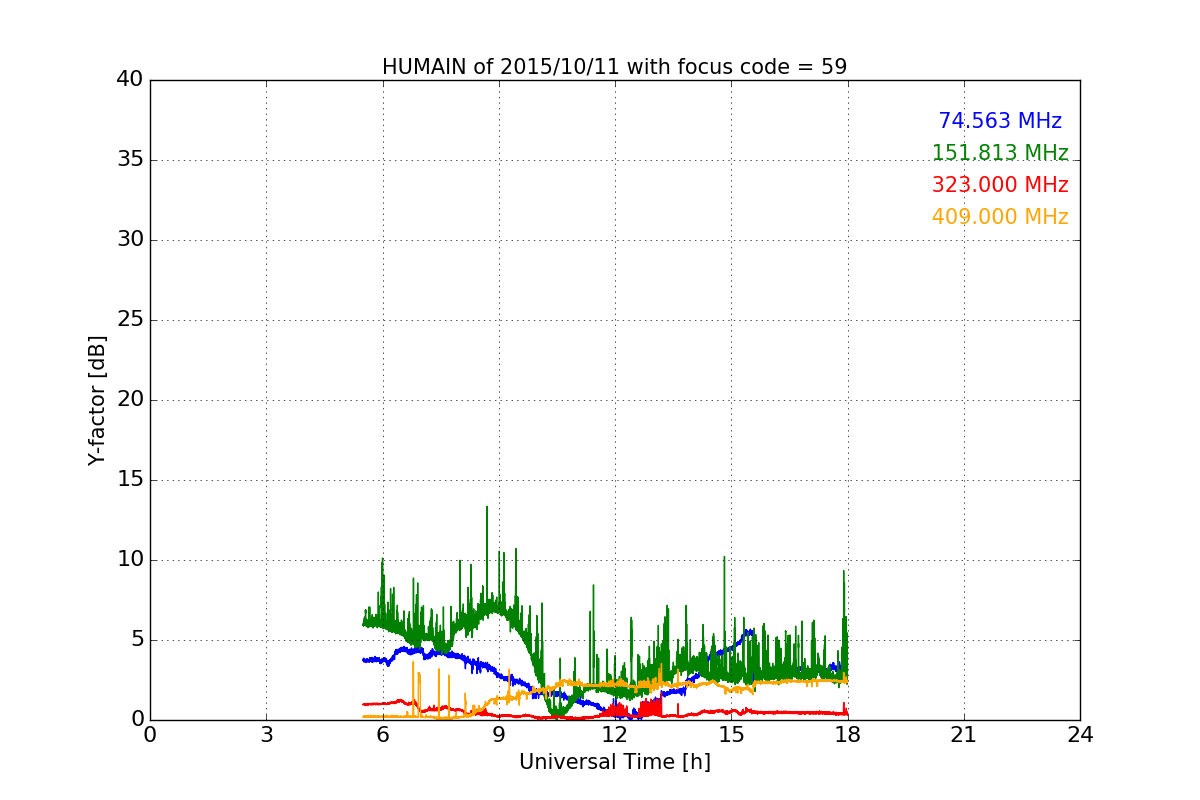Image resolution: width=1200 pixels, height=800 pixels.
Task: Click the Universal Time [h] axis label
Action: 614,762
